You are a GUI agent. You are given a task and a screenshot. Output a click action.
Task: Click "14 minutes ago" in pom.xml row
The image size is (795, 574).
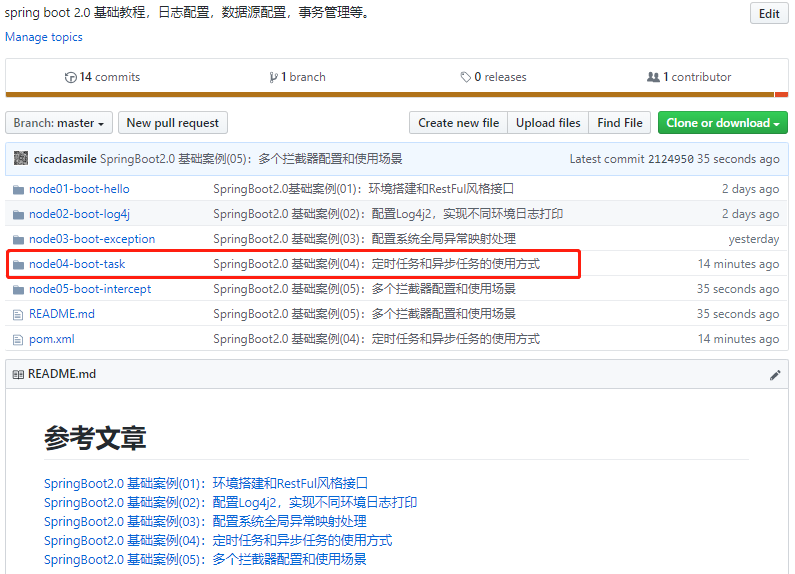pyautogui.click(x=738, y=339)
